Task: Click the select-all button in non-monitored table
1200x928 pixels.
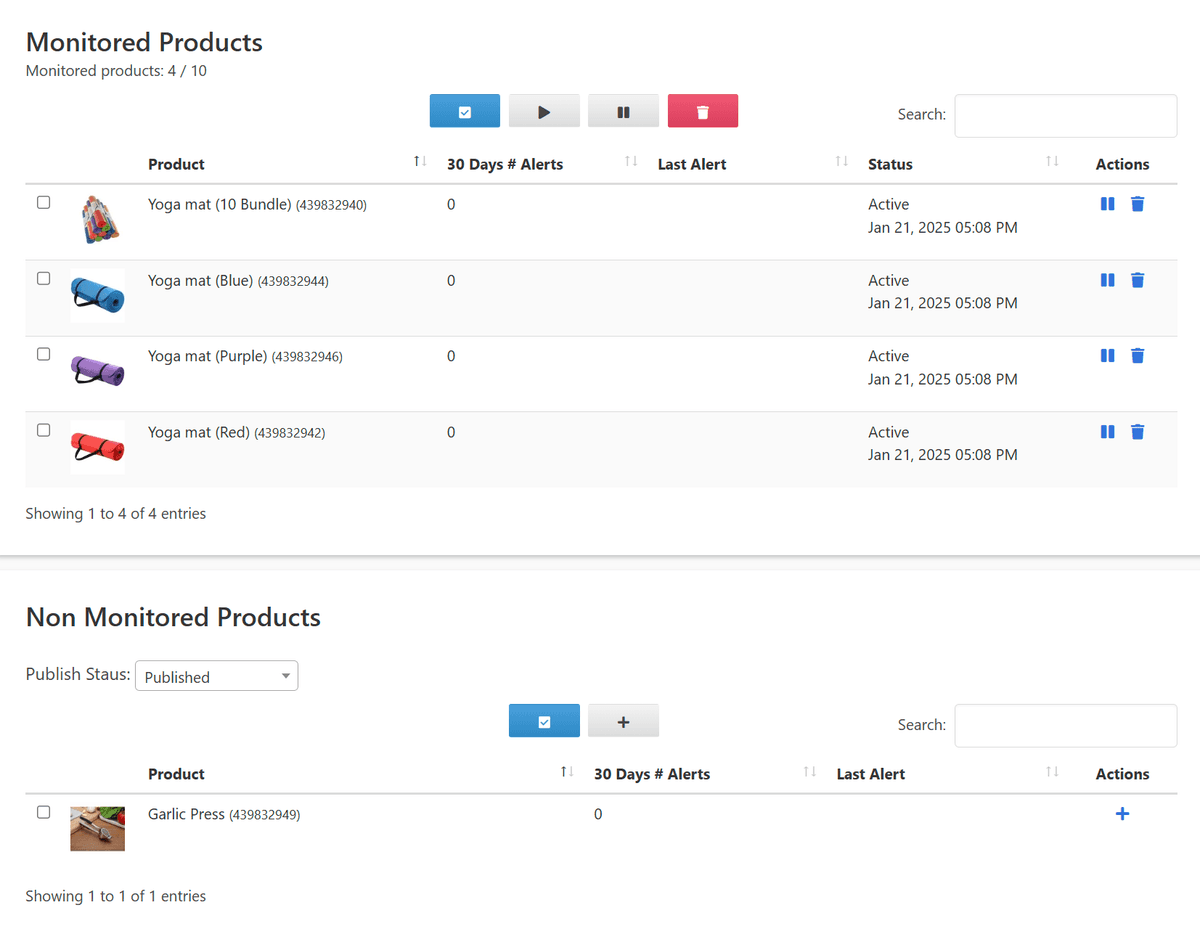Action: point(544,720)
